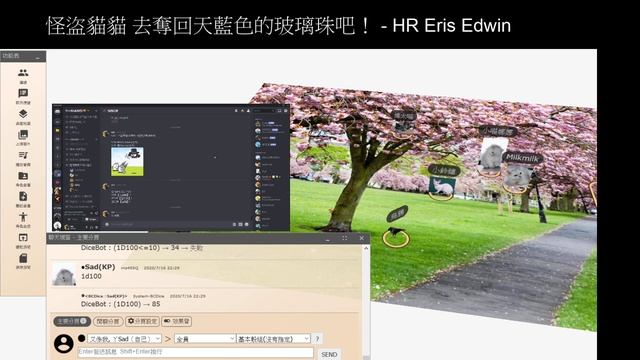Select the main chat tab with unread badge

click(x=72, y=321)
